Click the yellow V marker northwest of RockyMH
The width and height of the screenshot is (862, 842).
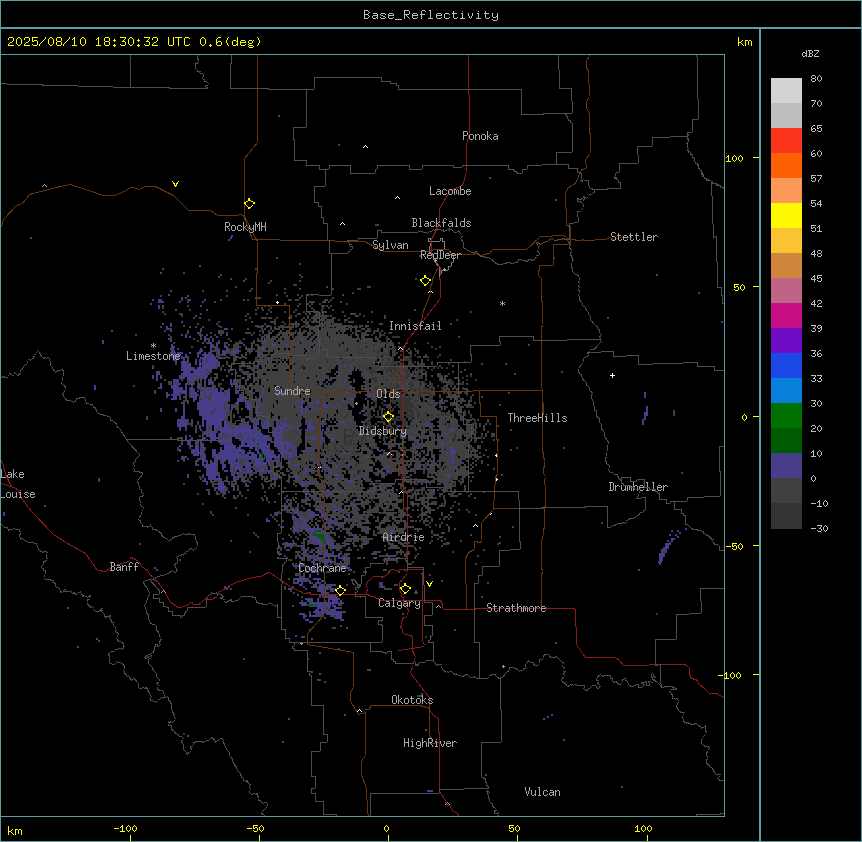175,184
